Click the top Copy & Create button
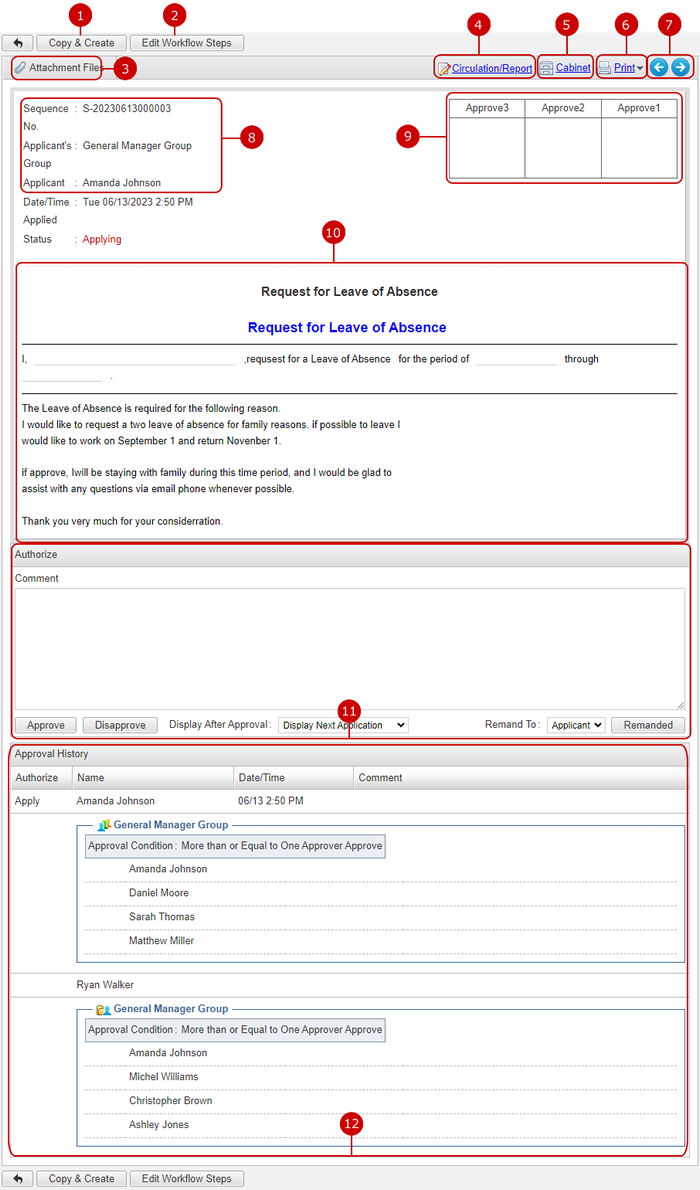 81,43
